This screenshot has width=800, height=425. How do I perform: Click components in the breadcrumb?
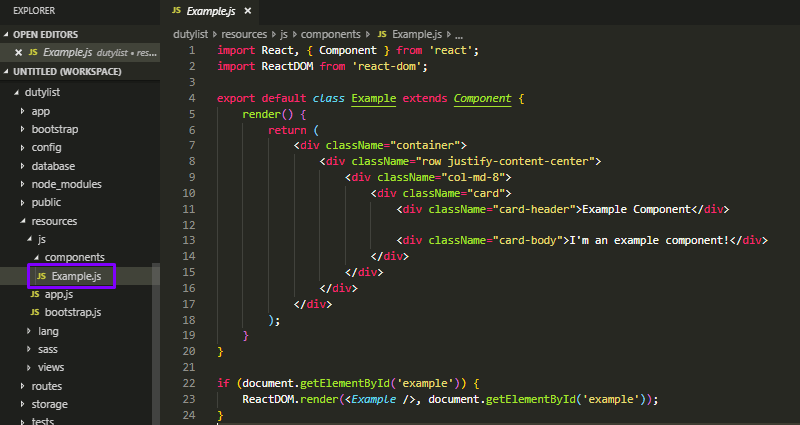pos(331,35)
